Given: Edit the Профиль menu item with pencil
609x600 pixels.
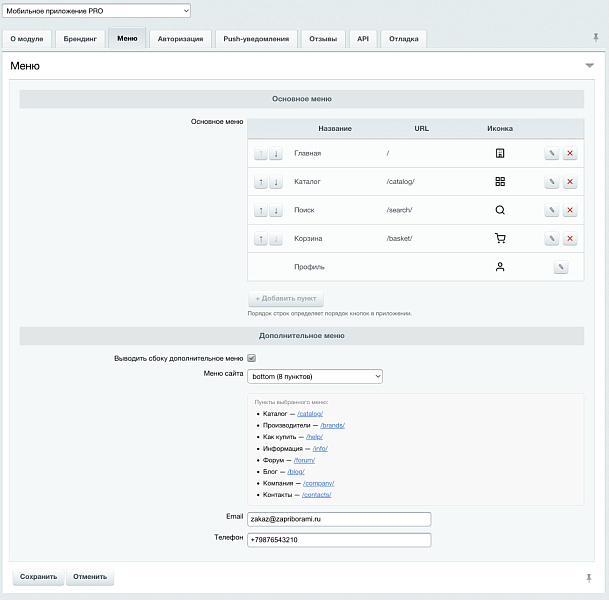Looking at the screenshot, I should 561,267.
